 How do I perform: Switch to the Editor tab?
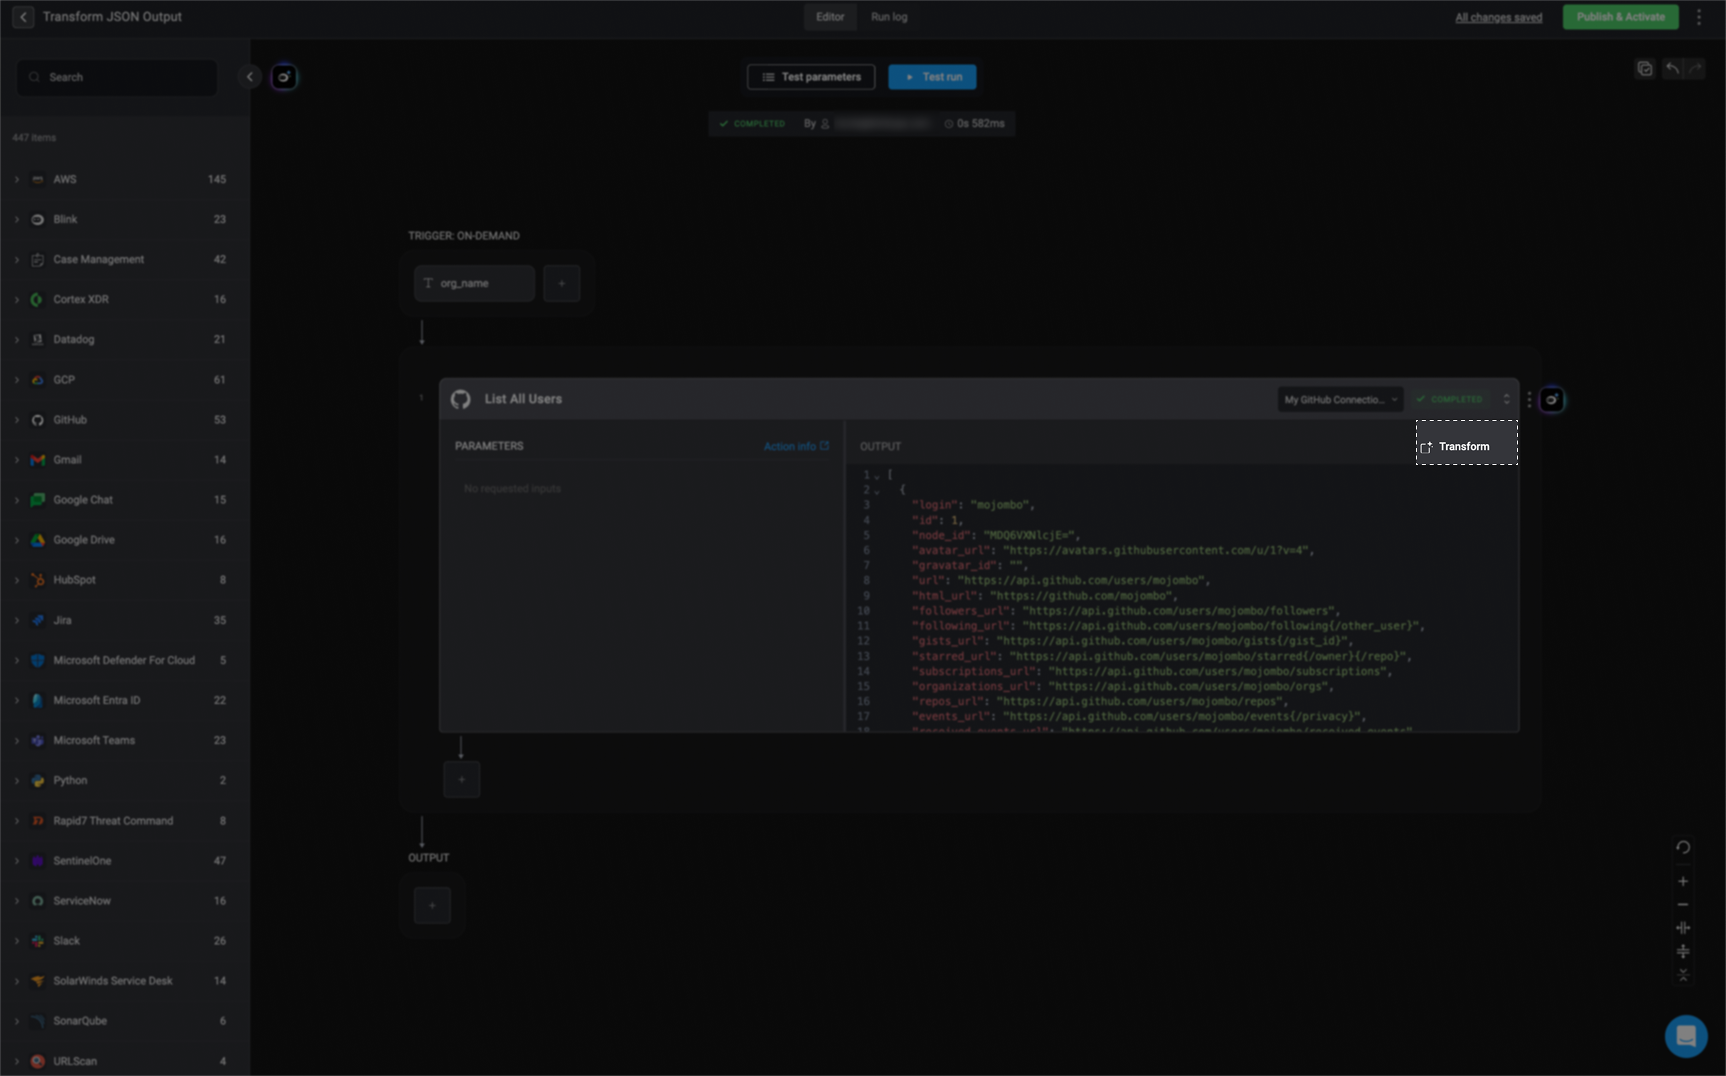(x=830, y=17)
